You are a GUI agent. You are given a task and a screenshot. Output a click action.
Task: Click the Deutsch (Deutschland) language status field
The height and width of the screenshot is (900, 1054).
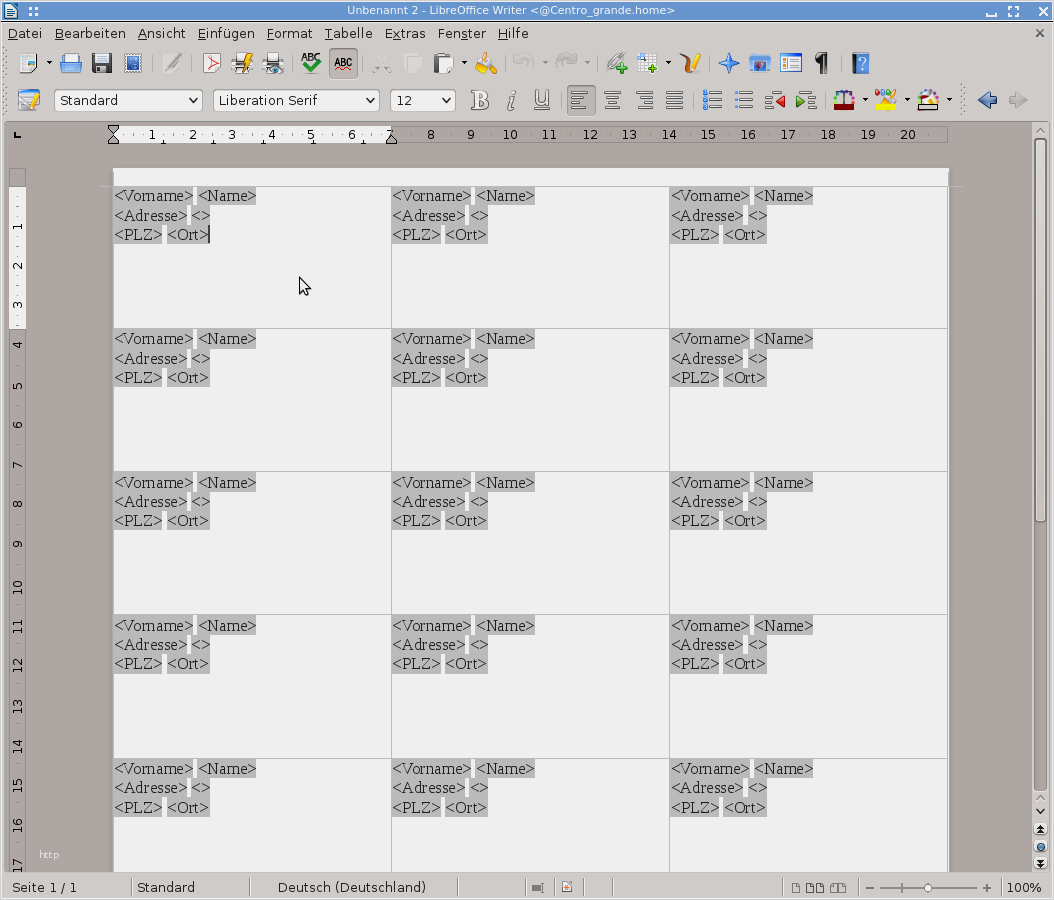[352, 887]
